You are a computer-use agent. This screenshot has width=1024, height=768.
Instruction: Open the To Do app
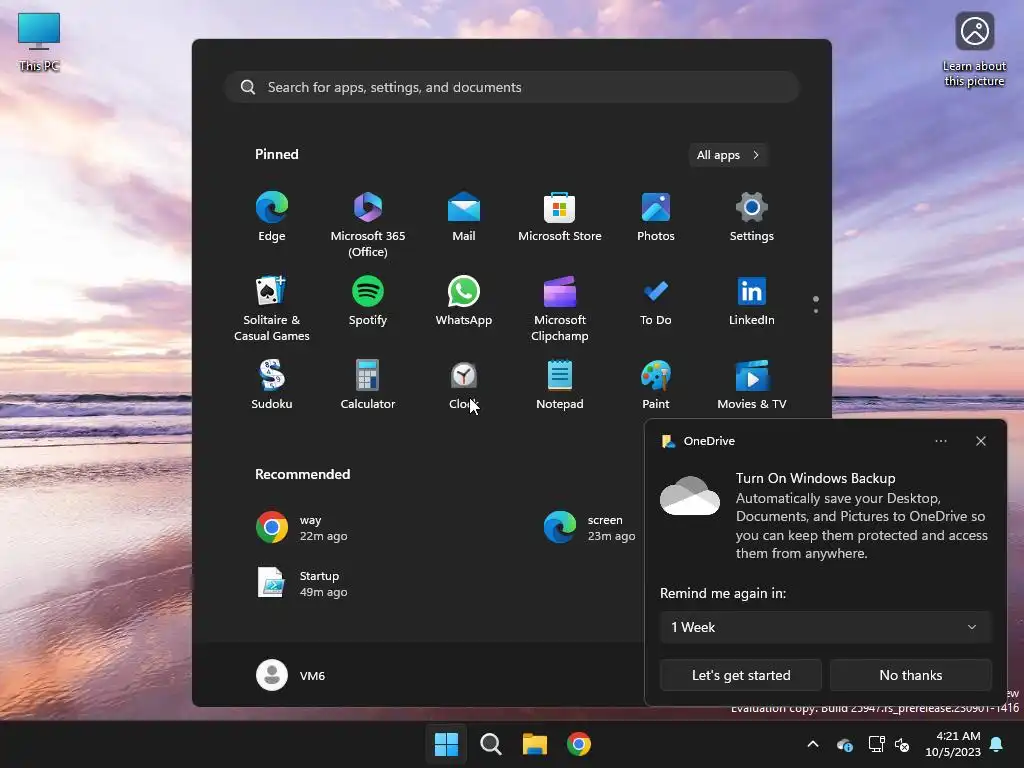click(x=656, y=301)
